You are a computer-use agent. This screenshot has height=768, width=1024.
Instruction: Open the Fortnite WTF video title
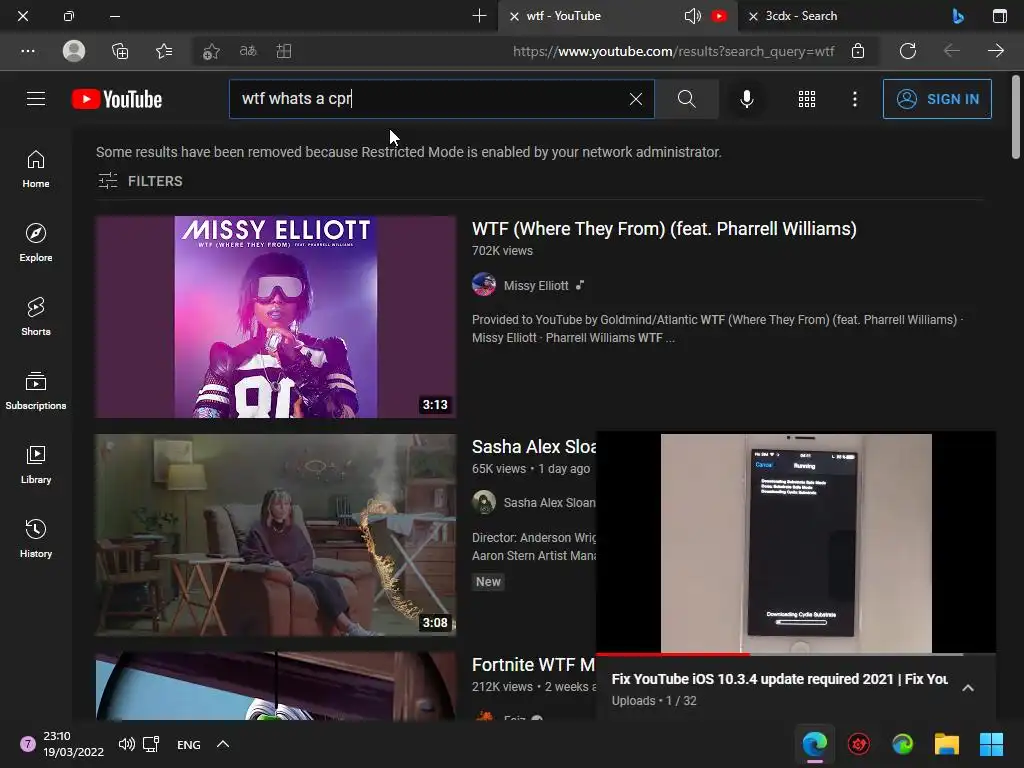[533, 665]
